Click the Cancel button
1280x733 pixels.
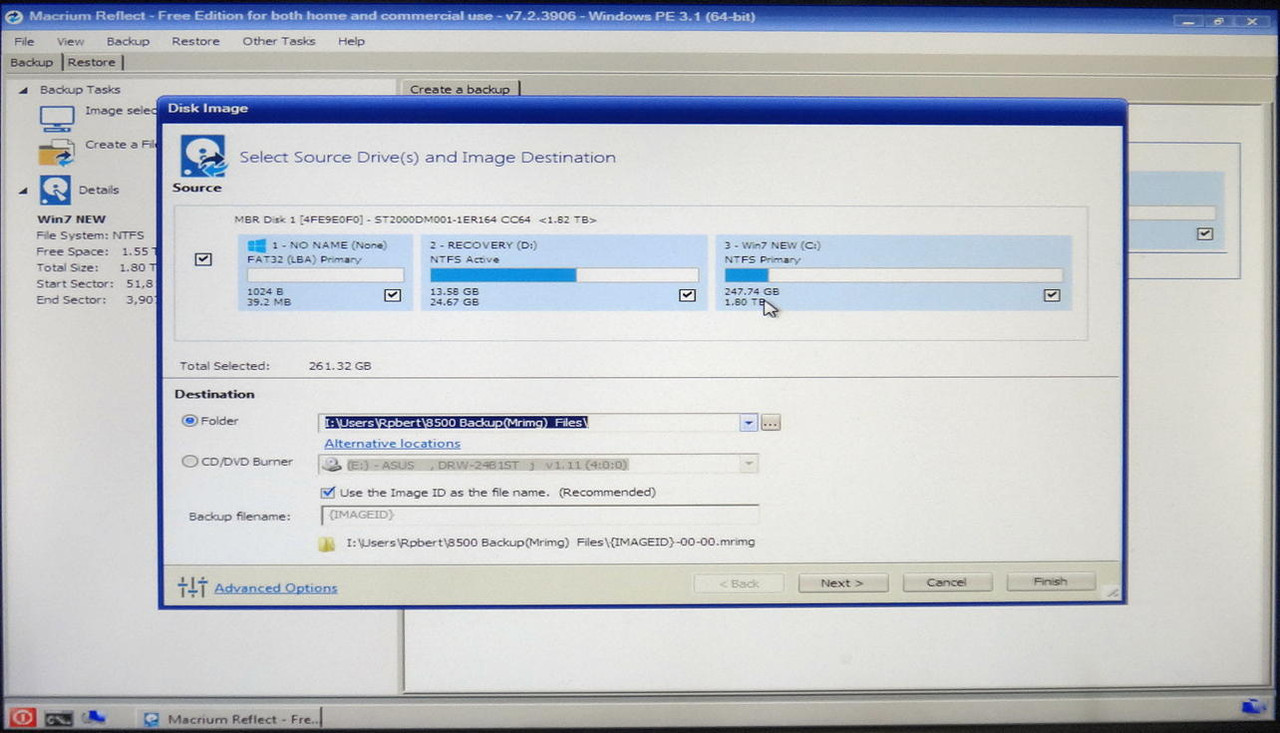[x=946, y=582]
